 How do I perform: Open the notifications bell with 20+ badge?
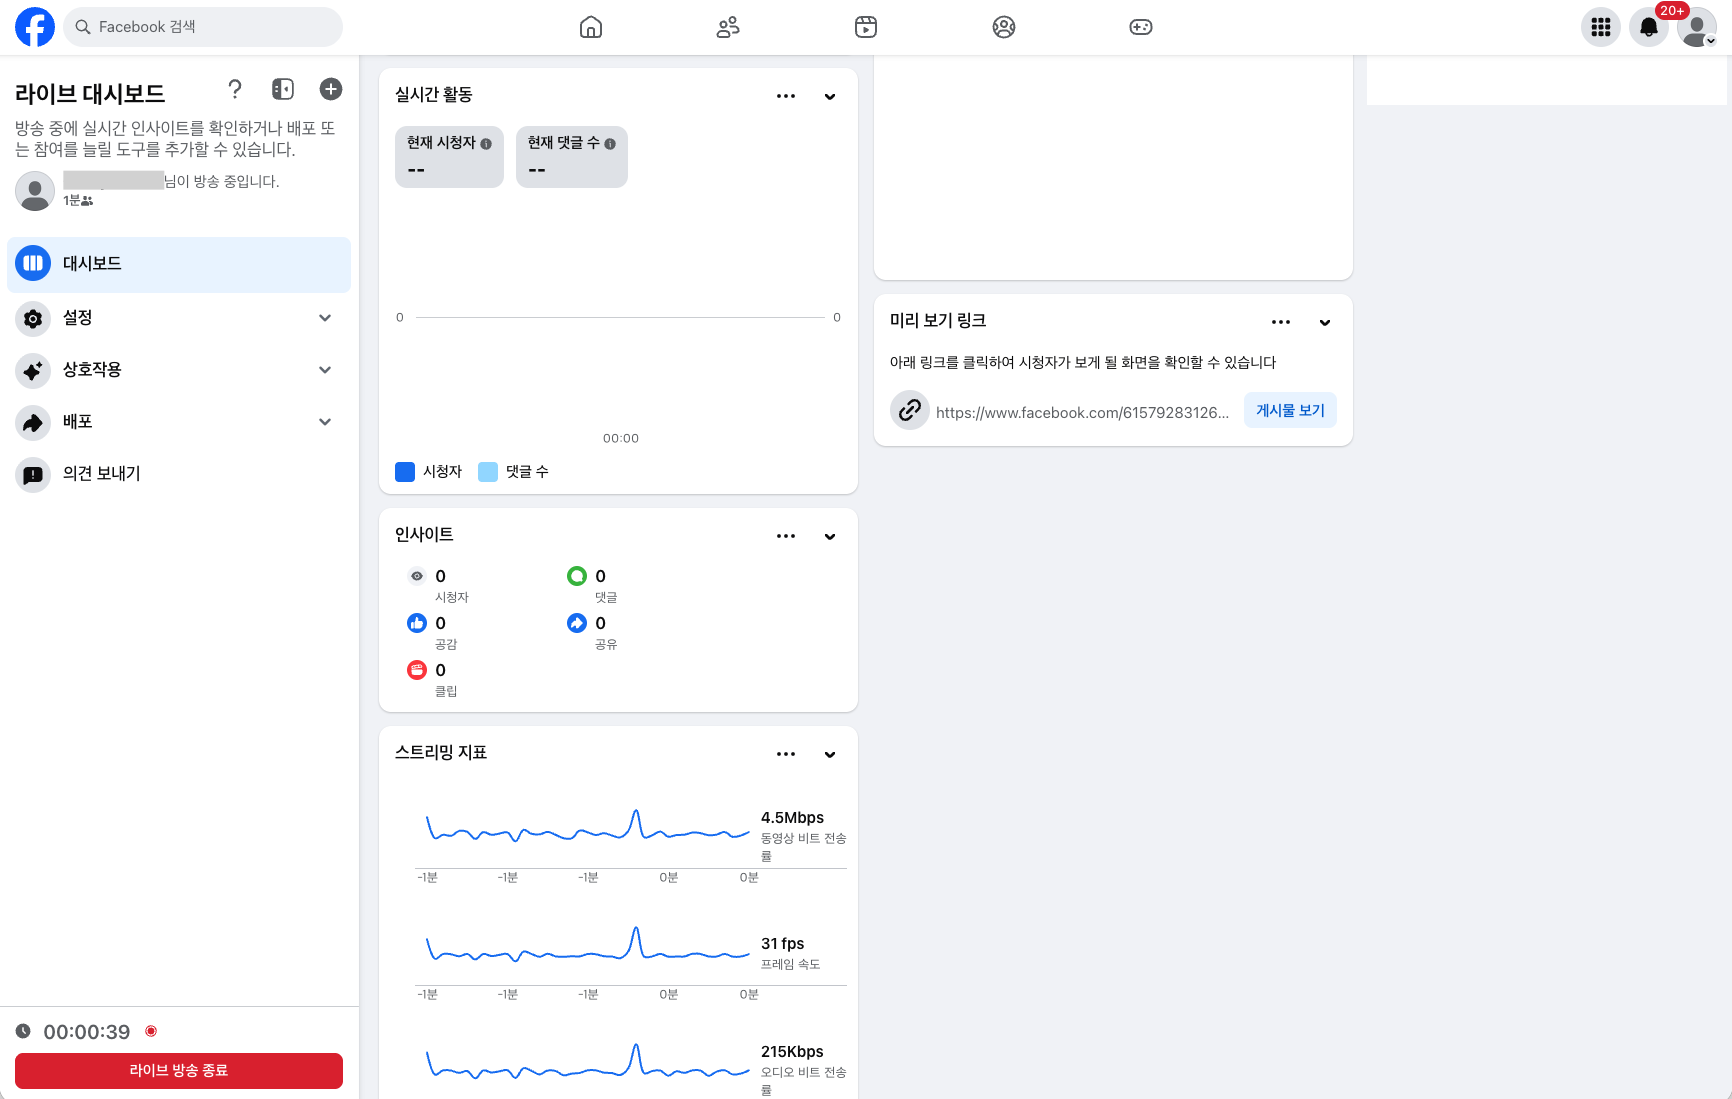coord(1649,27)
